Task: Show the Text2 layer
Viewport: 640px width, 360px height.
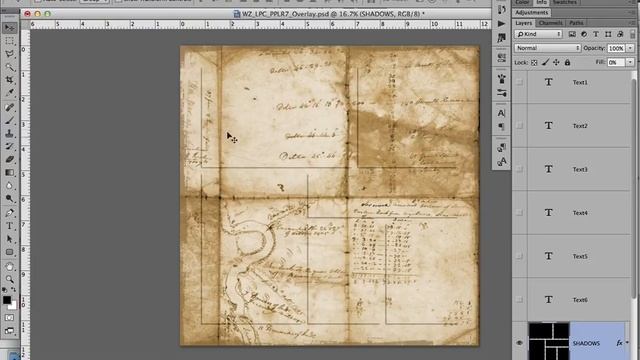Action: (519, 126)
